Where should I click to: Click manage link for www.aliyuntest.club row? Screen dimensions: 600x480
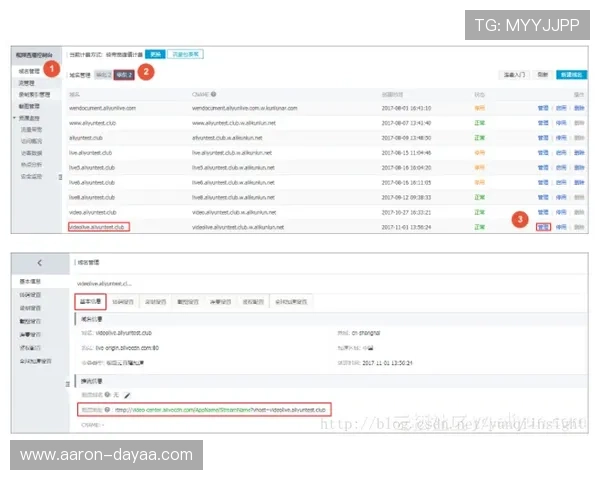(x=543, y=123)
